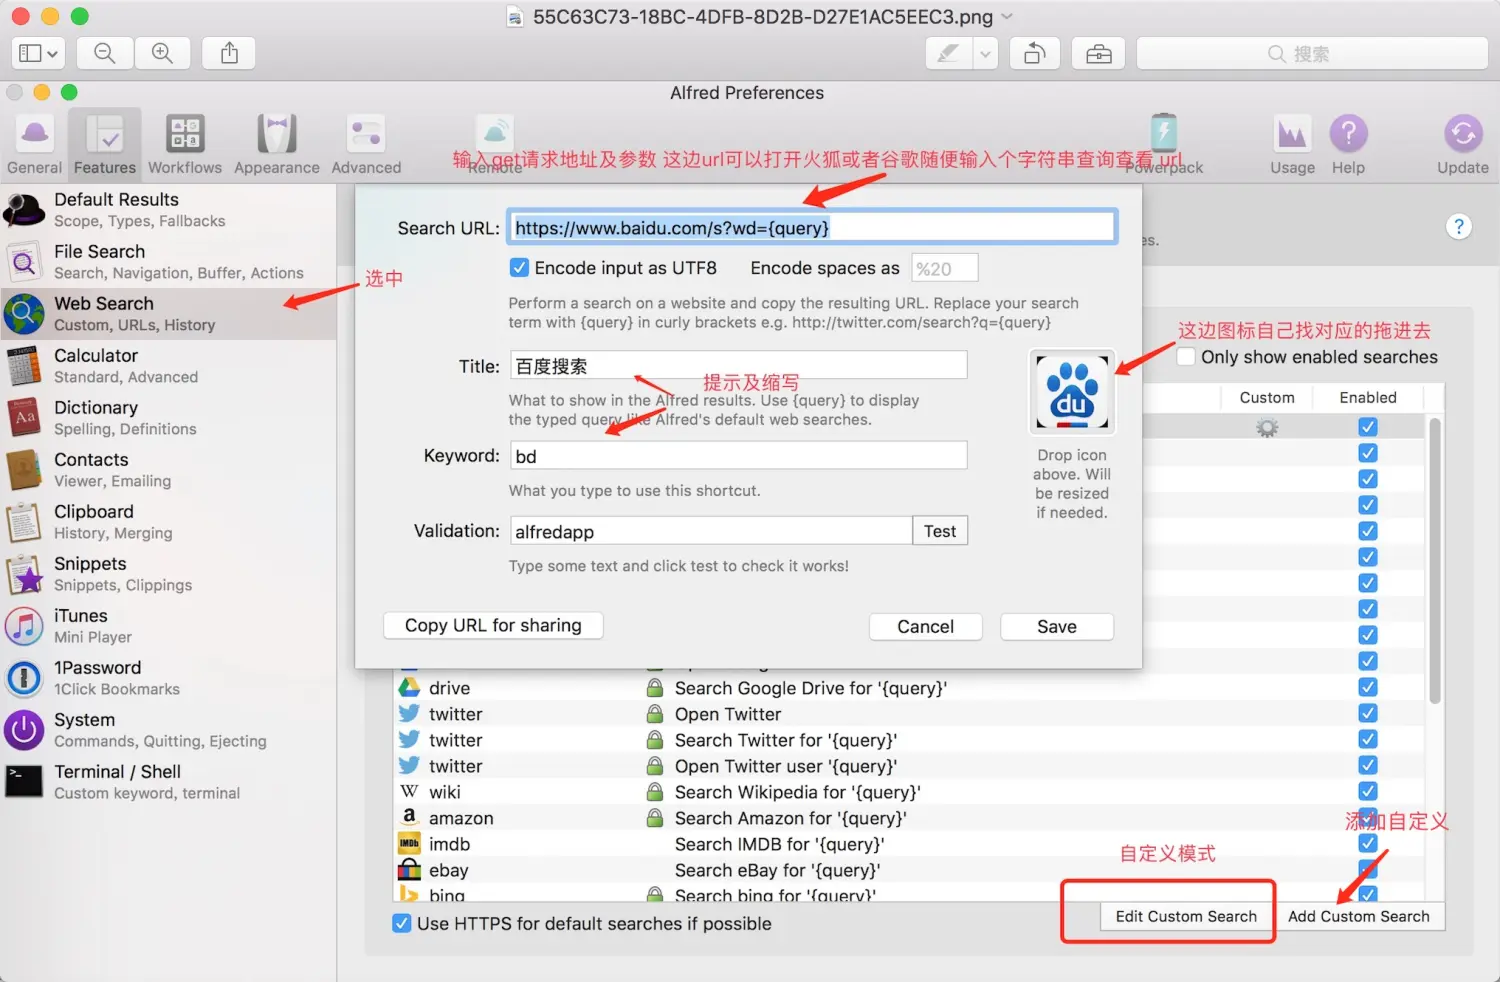Click the Preview rotate icon
The image size is (1500, 982).
(1035, 54)
